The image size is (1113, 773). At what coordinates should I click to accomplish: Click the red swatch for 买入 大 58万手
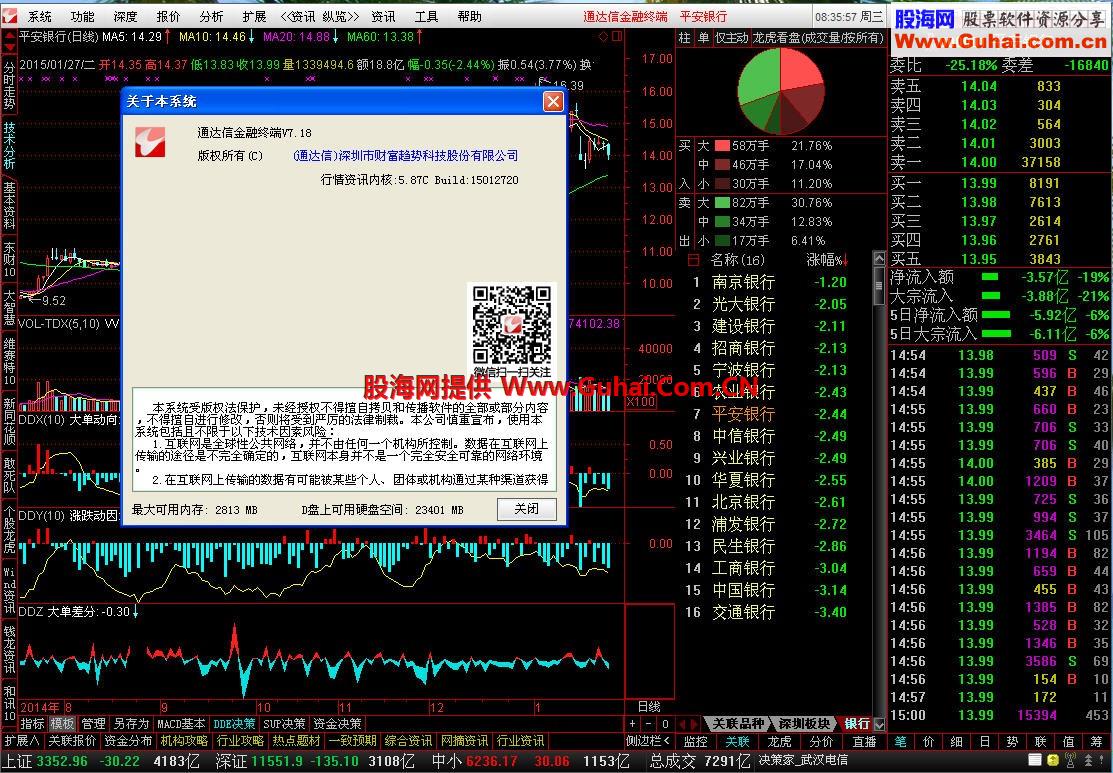pos(722,146)
